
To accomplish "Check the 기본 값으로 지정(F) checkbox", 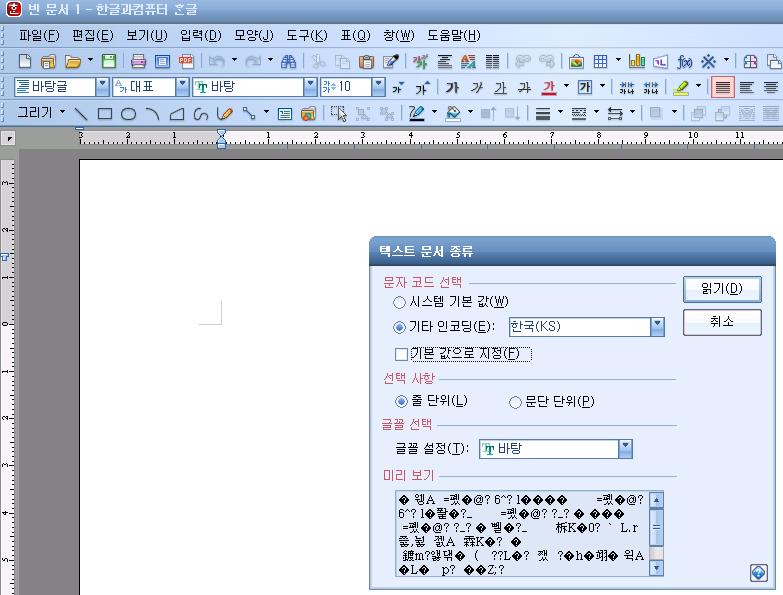I will click(401, 354).
